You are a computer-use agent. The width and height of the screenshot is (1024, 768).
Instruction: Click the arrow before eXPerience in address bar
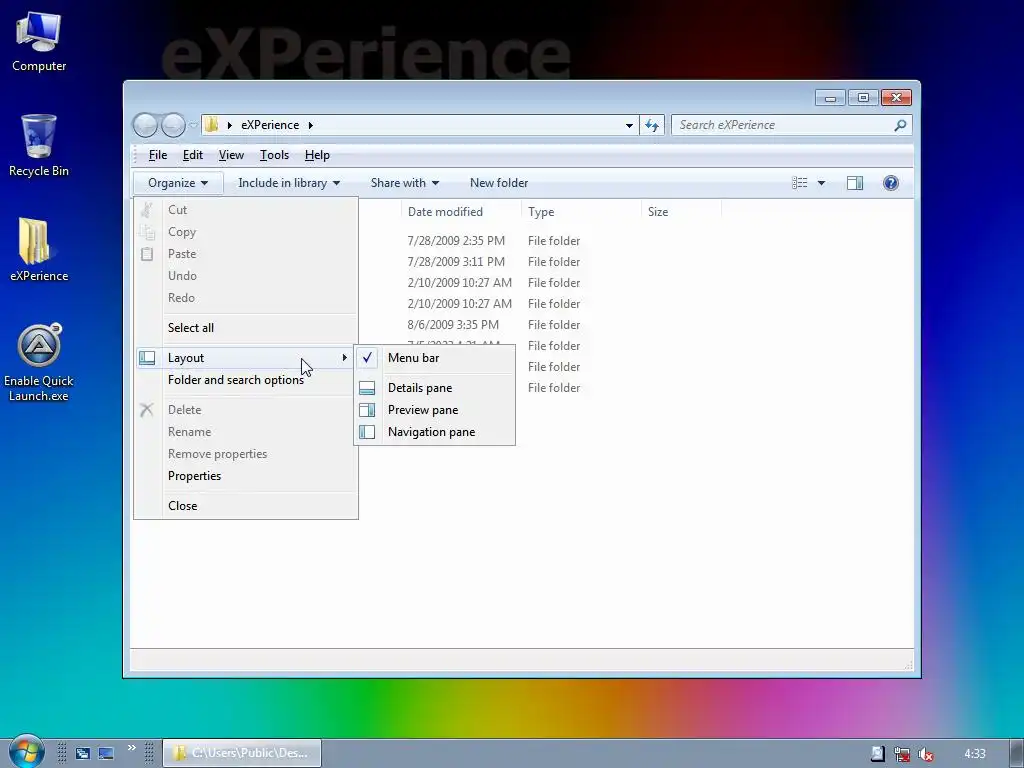230,125
